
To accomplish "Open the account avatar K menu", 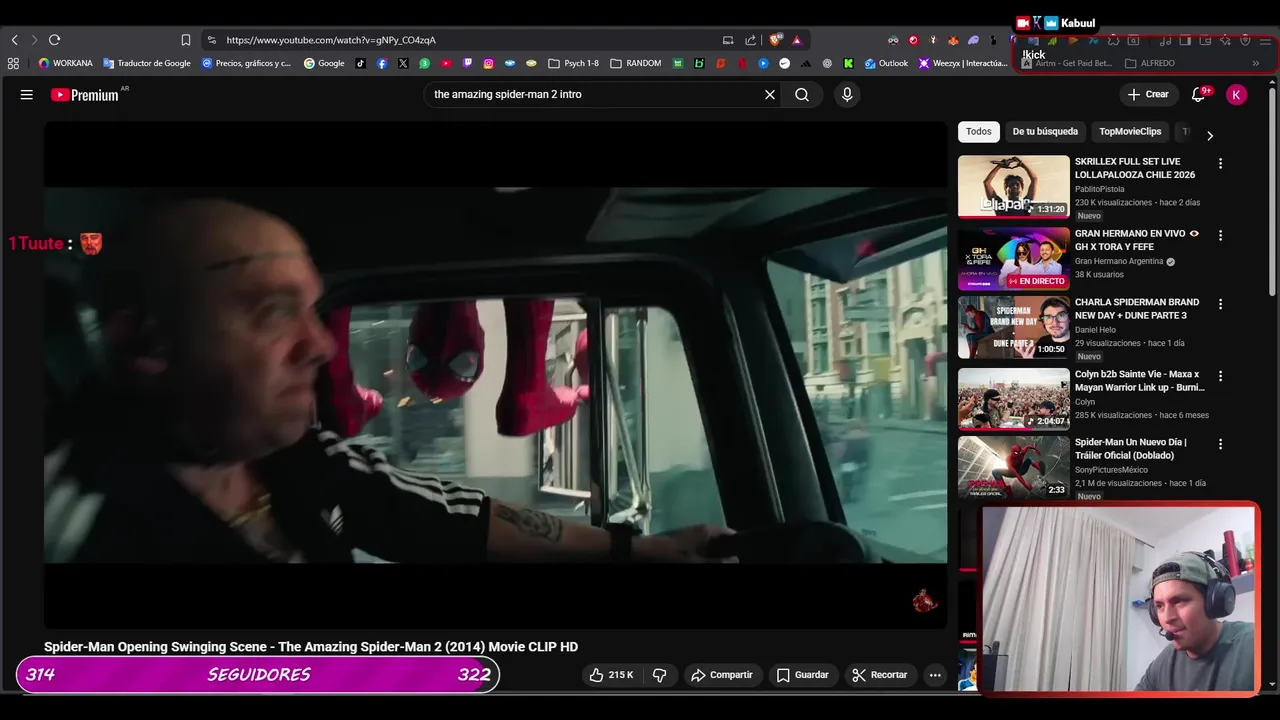I will click(1237, 94).
